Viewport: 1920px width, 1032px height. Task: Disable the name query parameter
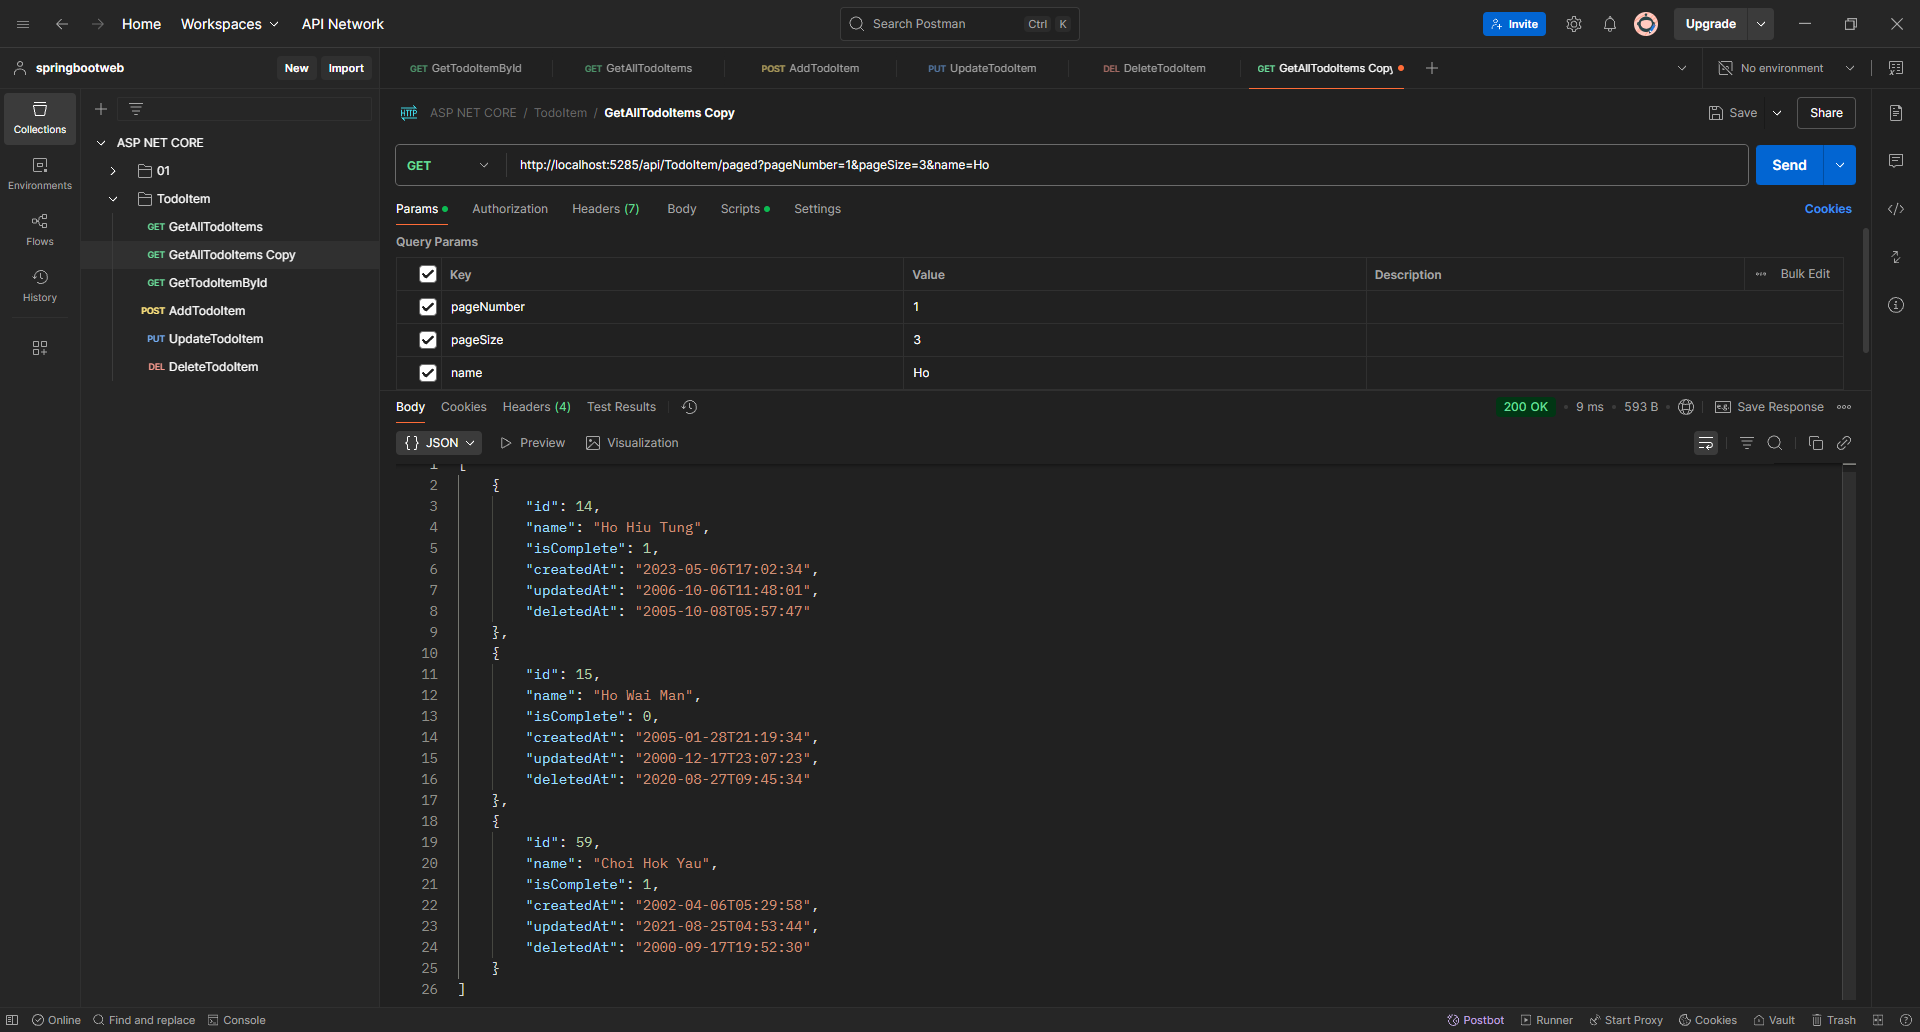click(x=428, y=373)
